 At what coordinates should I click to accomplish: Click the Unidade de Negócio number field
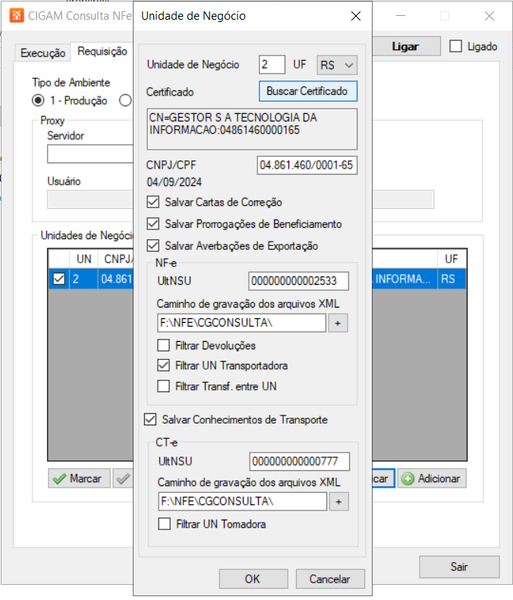tap(272, 64)
